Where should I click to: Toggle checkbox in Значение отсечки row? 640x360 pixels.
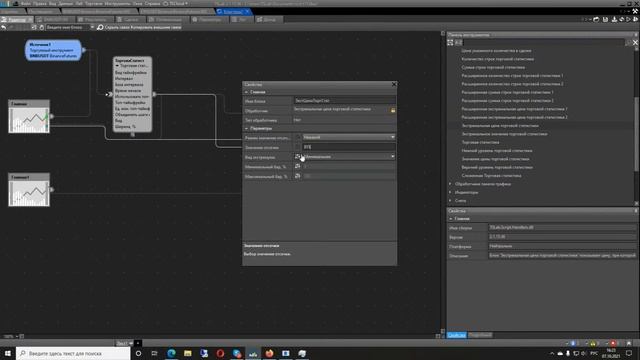(298, 147)
